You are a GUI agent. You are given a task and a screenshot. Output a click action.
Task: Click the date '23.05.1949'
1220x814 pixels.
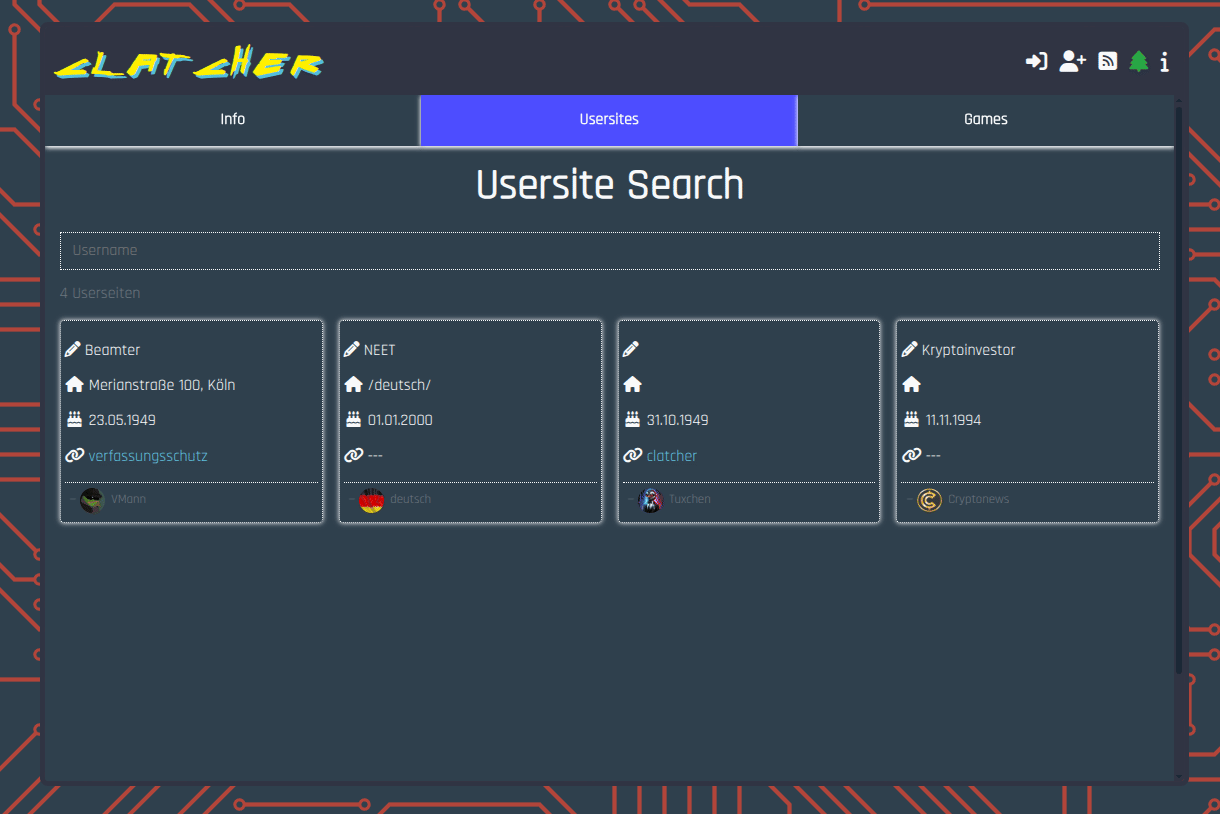click(x=122, y=420)
